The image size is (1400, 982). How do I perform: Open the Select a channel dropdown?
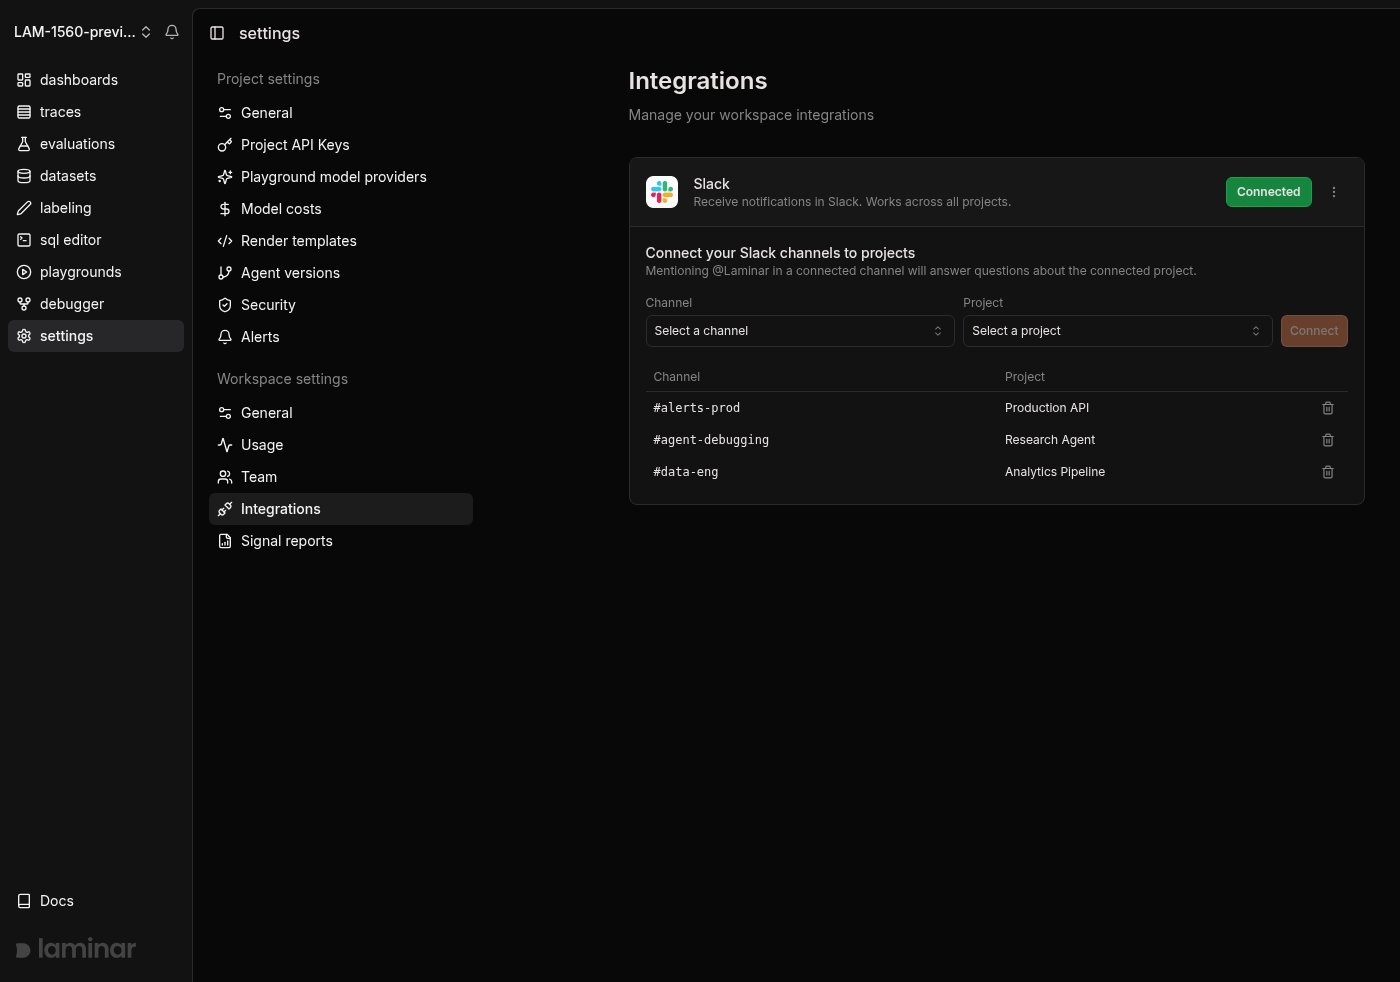click(x=800, y=331)
